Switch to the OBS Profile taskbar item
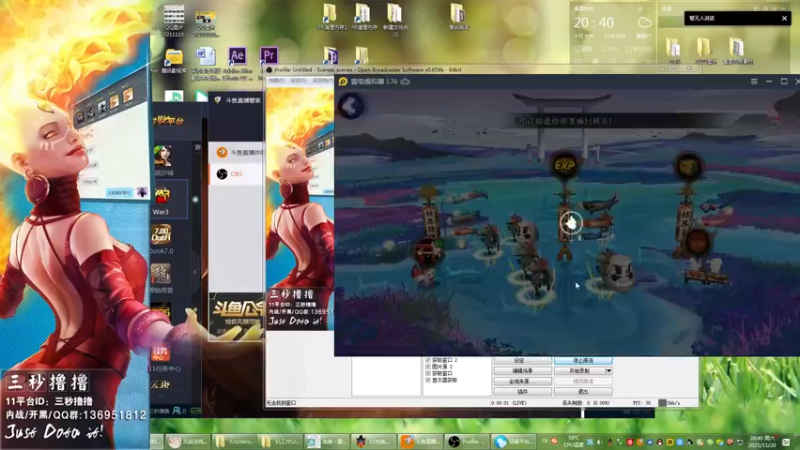Screen dimensions: 800x450 (x=467, y=442)
